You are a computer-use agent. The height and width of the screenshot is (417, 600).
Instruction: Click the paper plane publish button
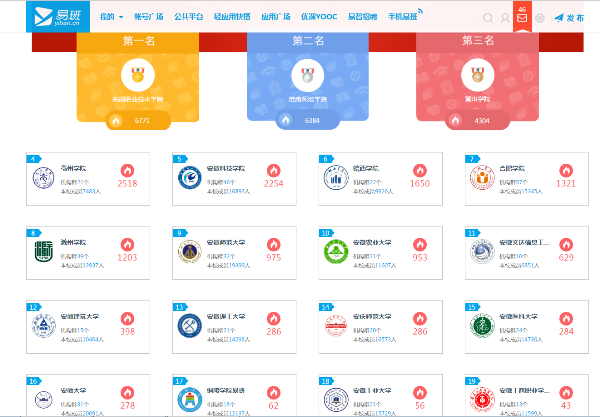tap(569, 18)
